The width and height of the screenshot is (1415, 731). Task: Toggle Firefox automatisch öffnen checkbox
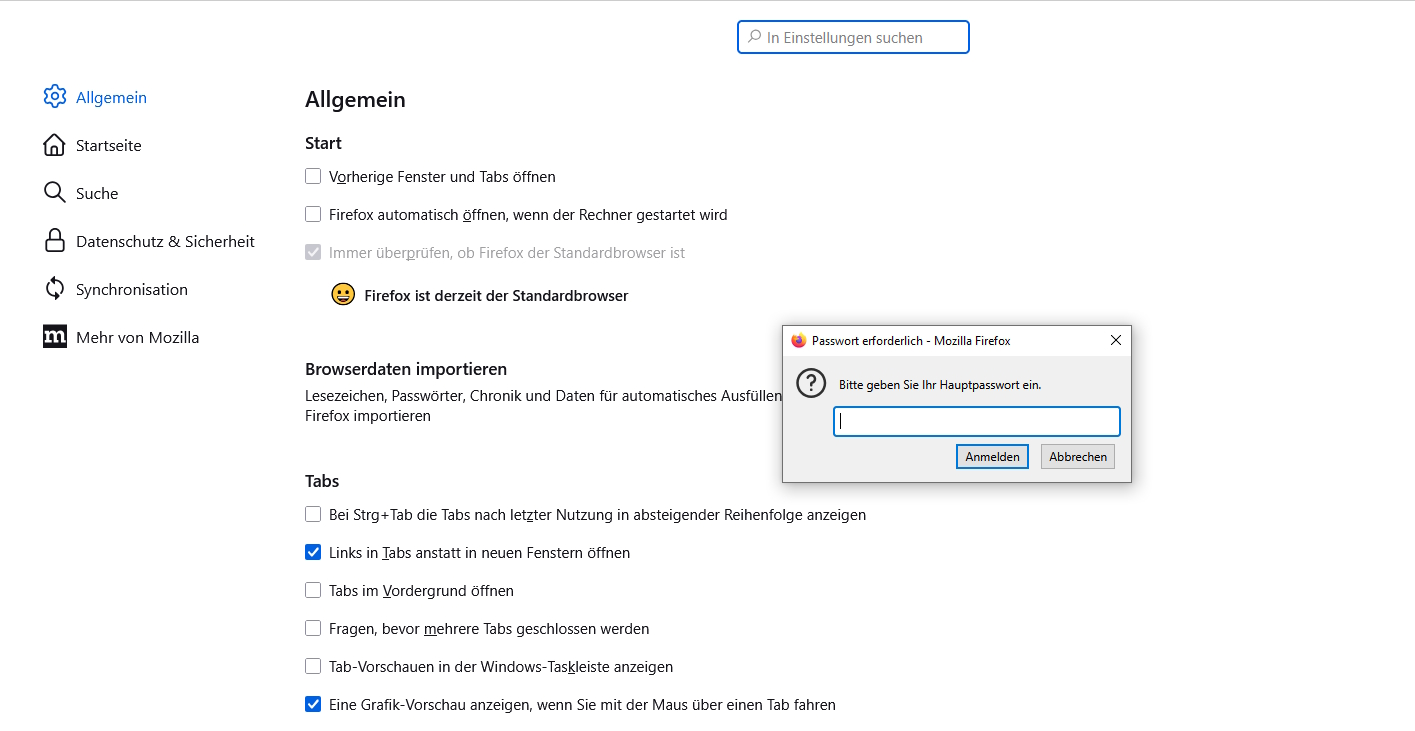(313, 215)
